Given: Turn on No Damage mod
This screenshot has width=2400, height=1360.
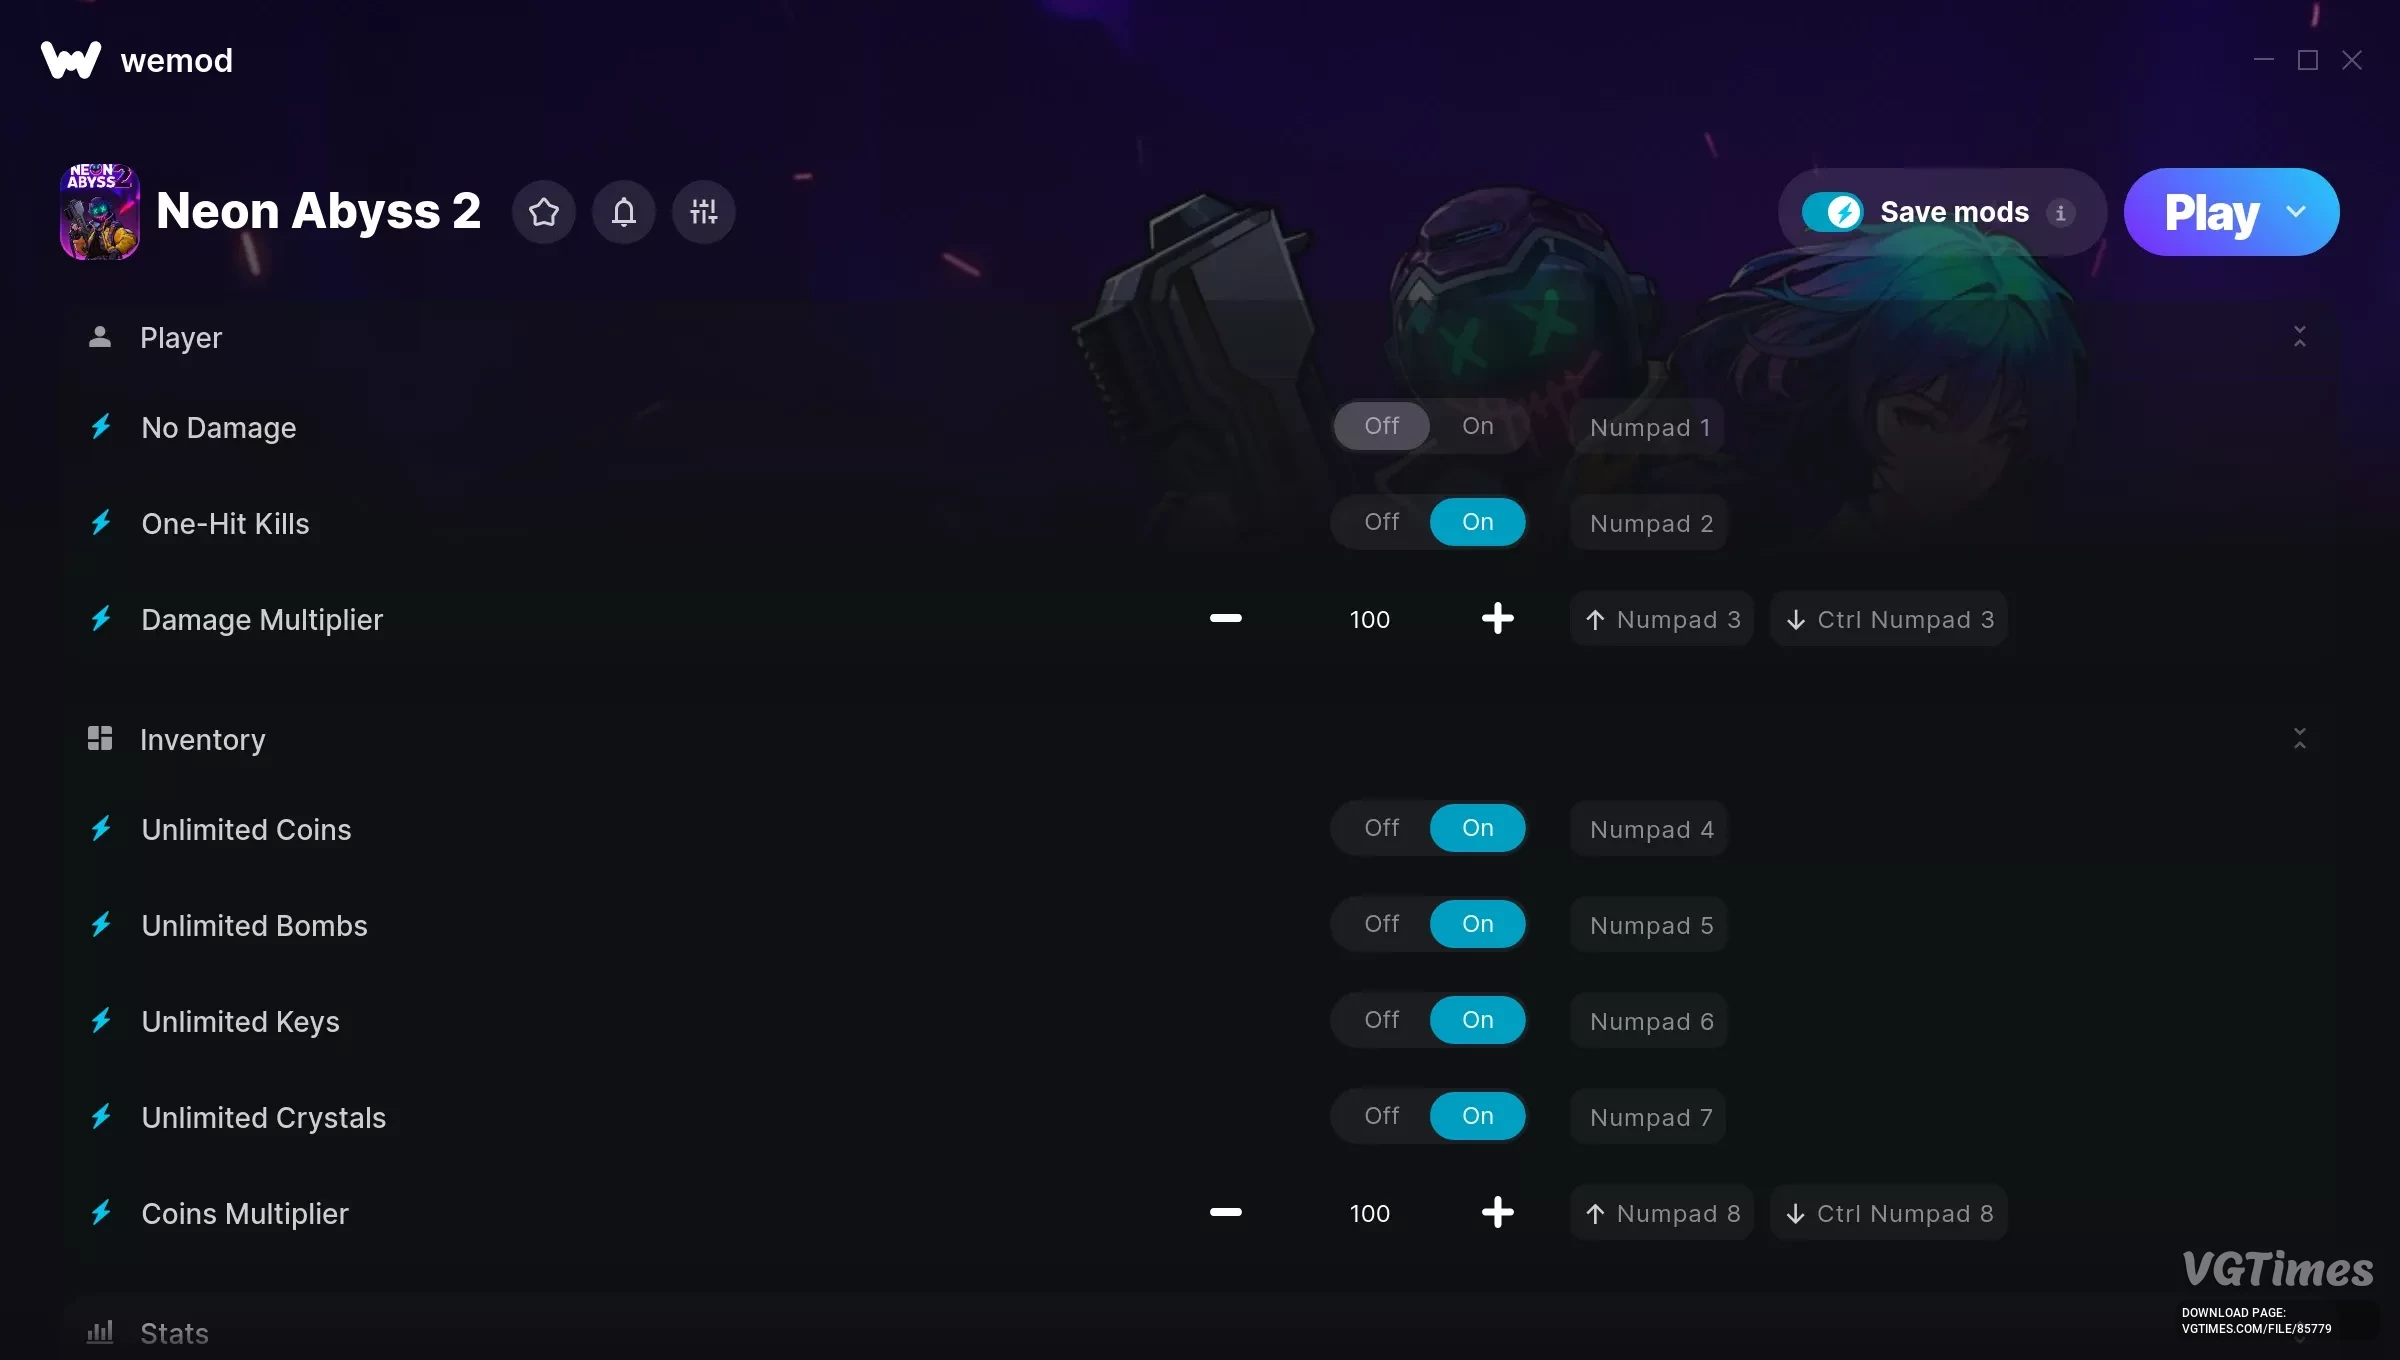Looking at the screenshot, I should [x=1478, y=426].
